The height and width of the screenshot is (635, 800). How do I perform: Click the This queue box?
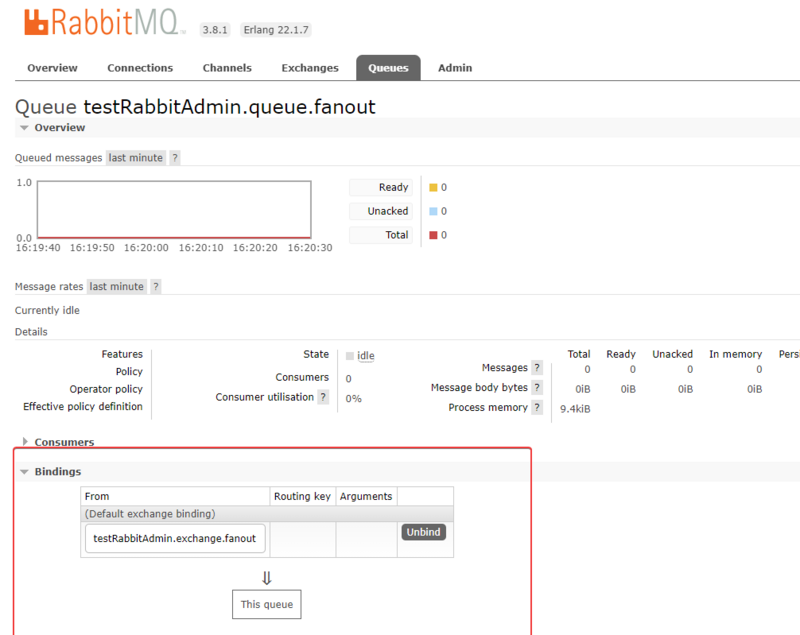[266, 604]
